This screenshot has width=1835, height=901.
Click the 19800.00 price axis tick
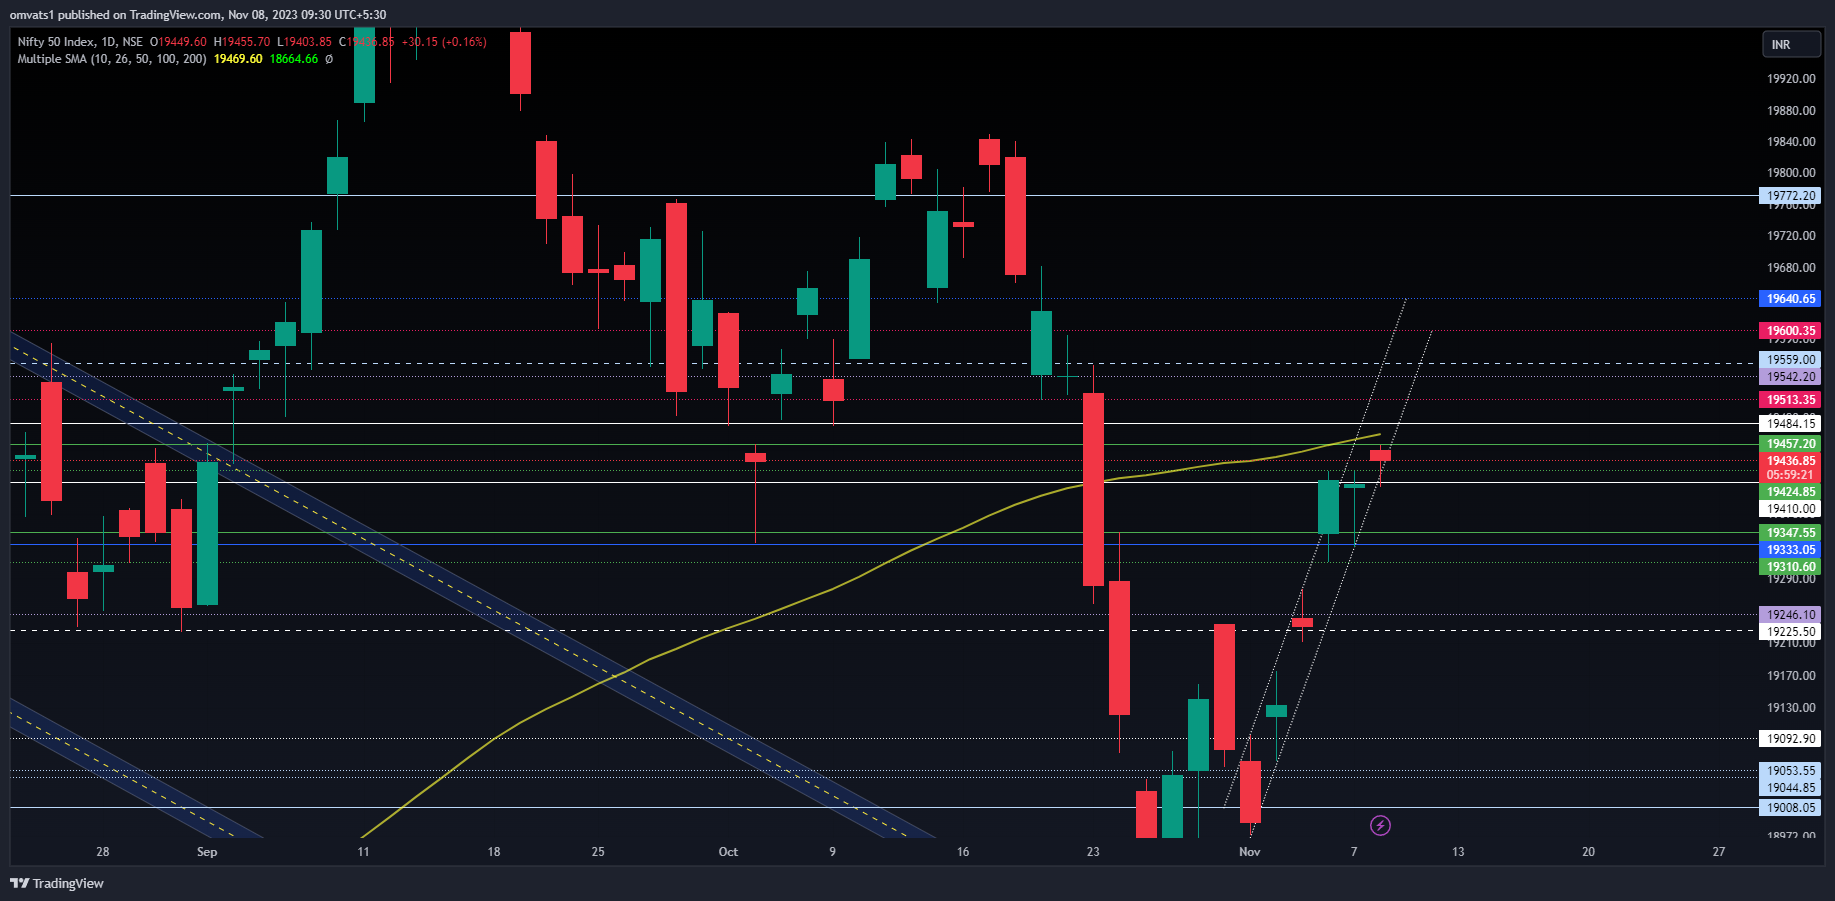pos(1791,173)
